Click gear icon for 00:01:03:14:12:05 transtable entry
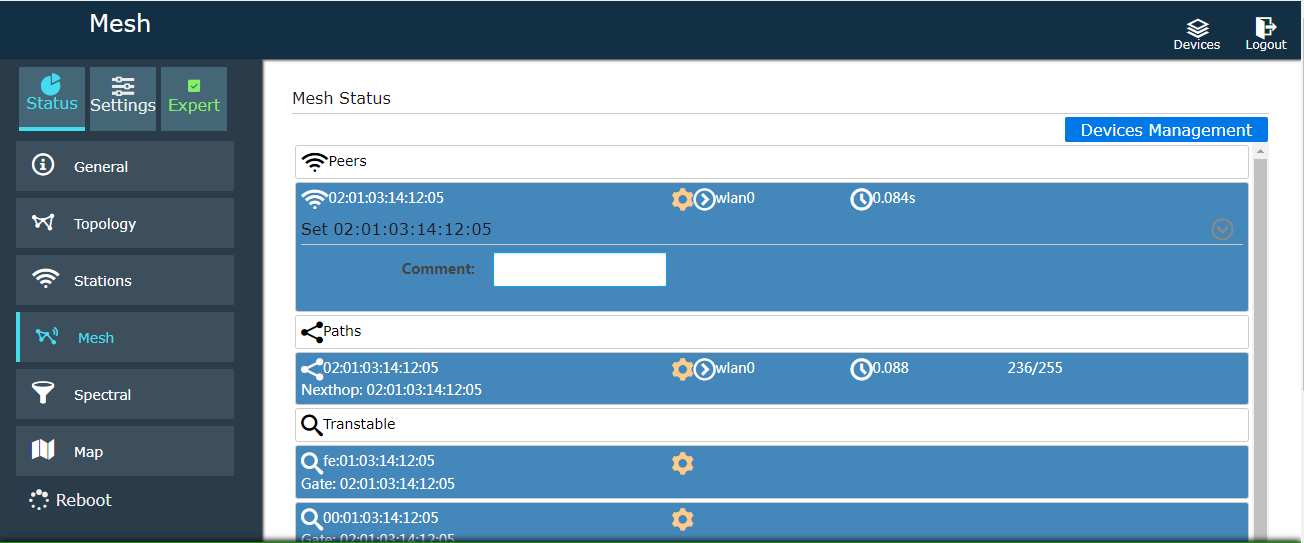1304x543 pixels. click(x=682, y=519)
